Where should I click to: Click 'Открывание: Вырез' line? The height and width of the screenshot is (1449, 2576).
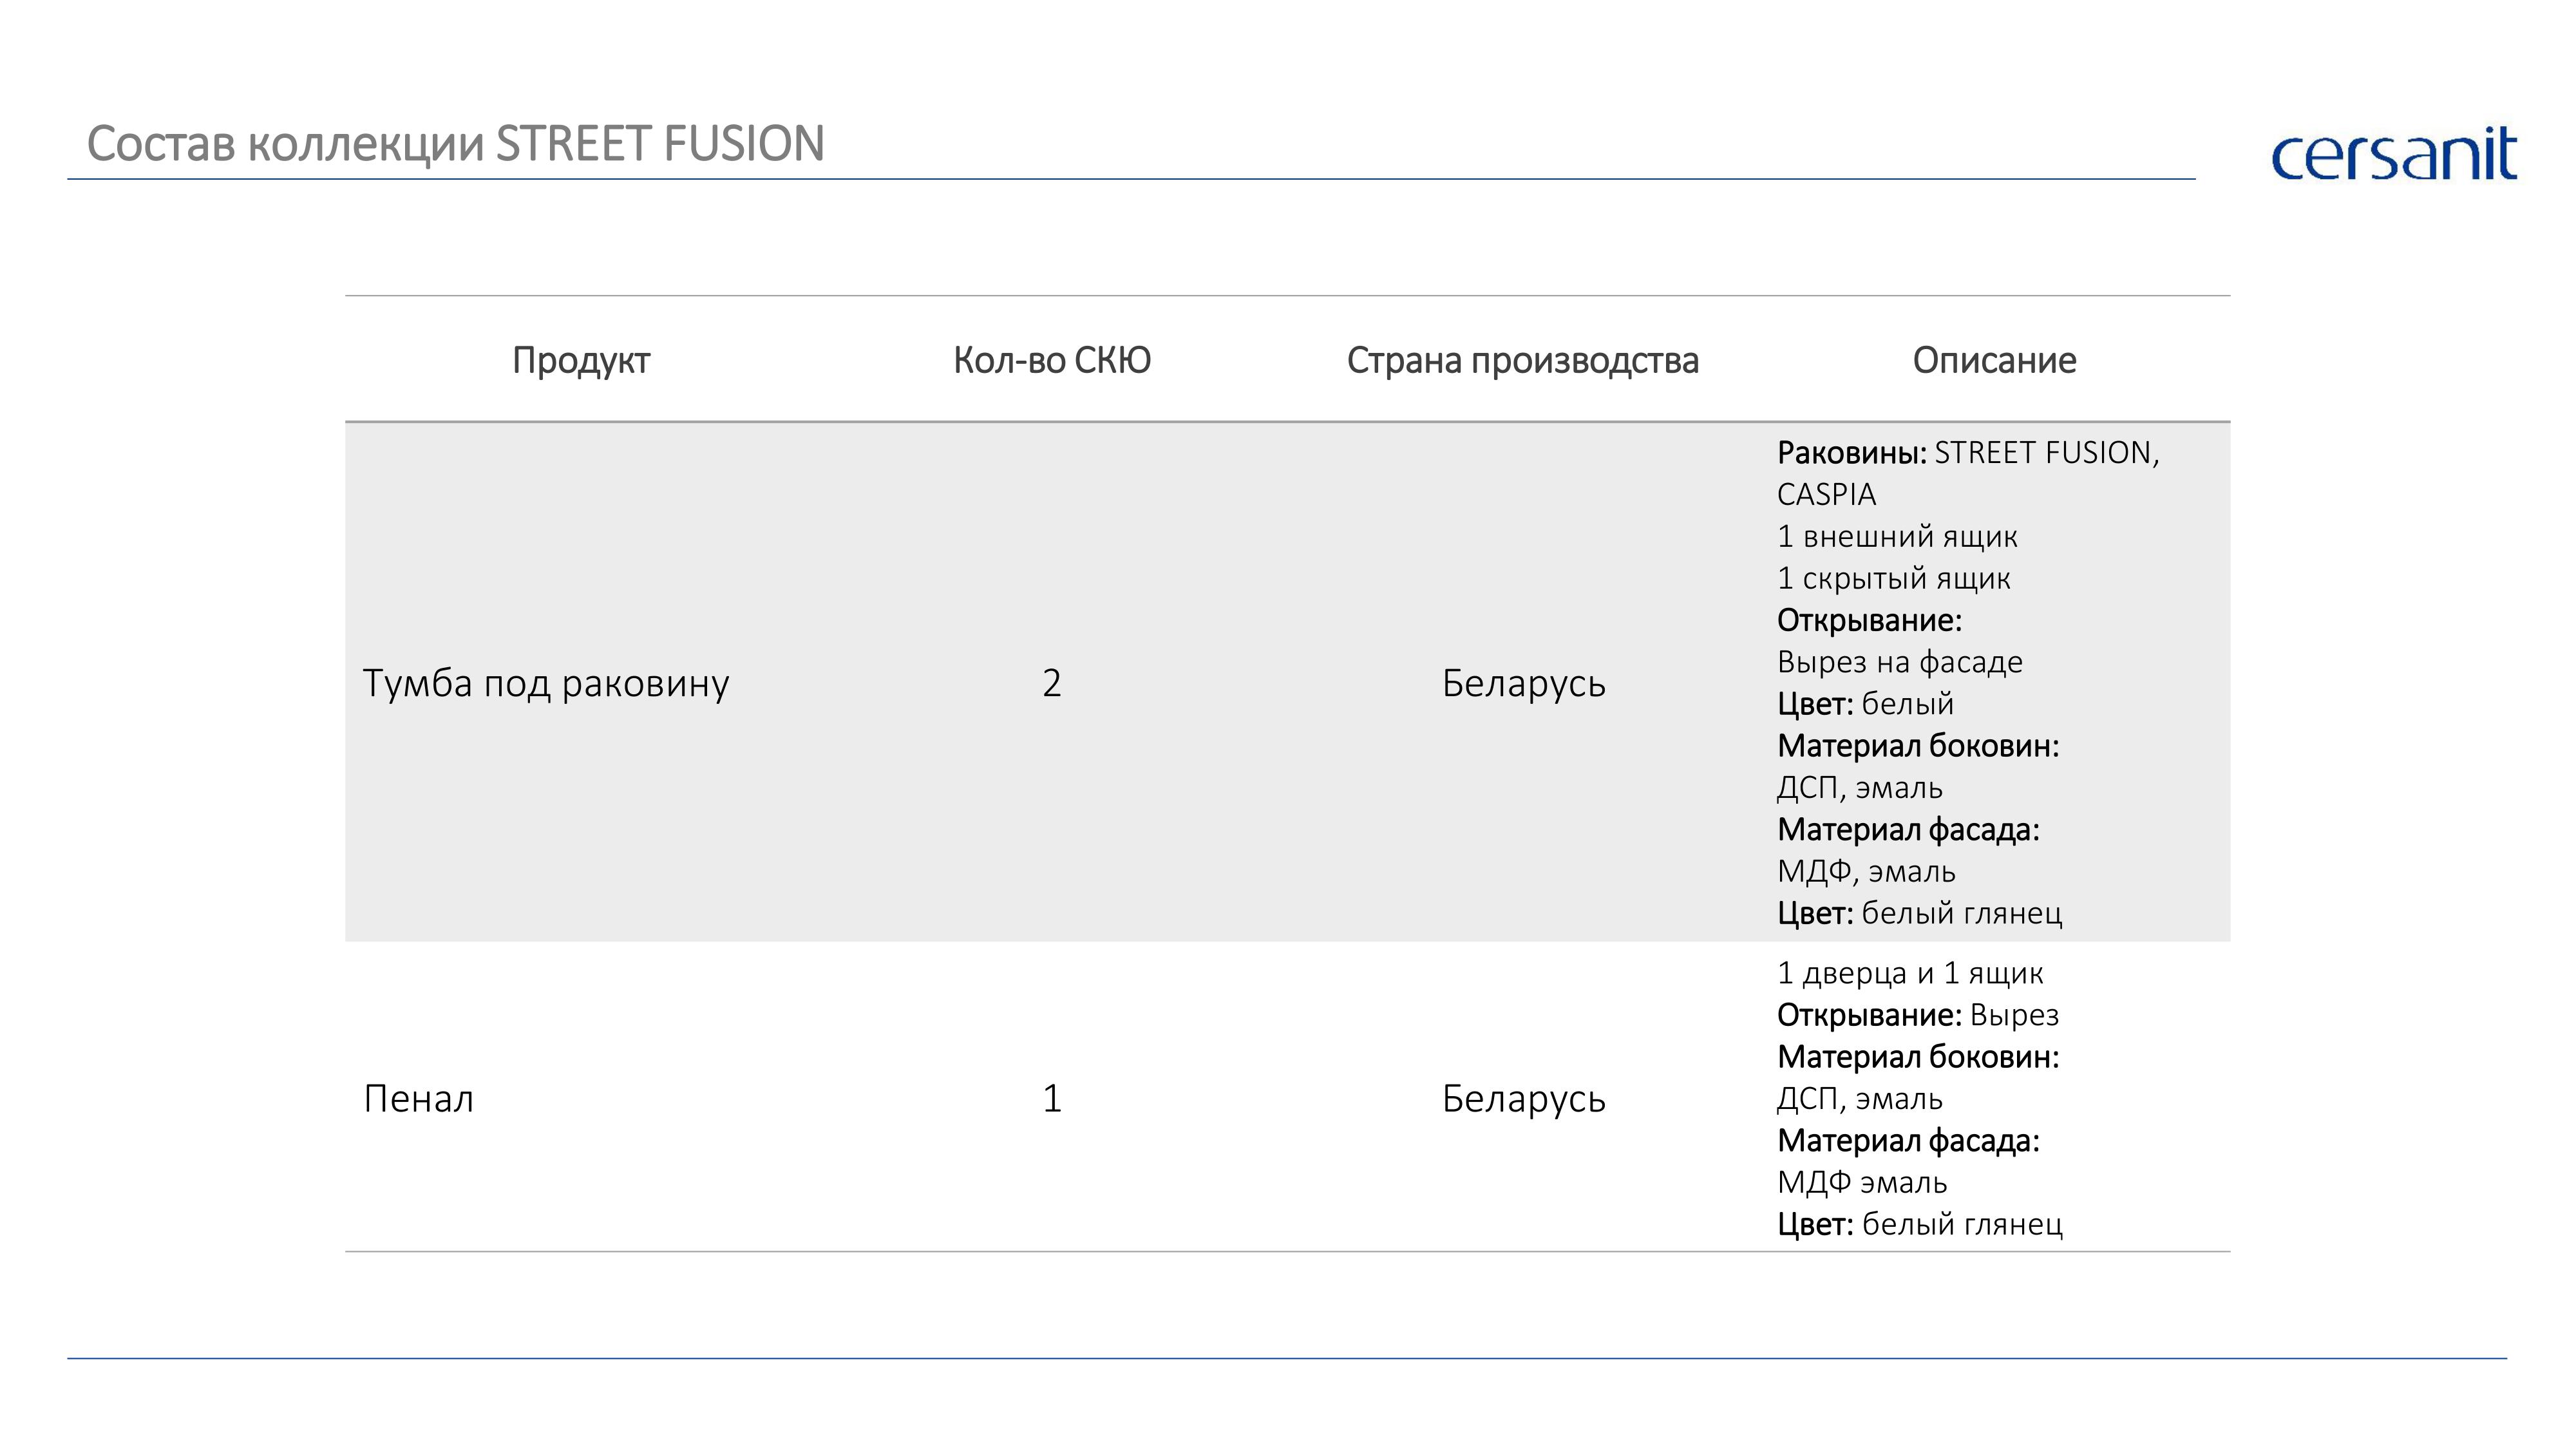(1918, 1015)
